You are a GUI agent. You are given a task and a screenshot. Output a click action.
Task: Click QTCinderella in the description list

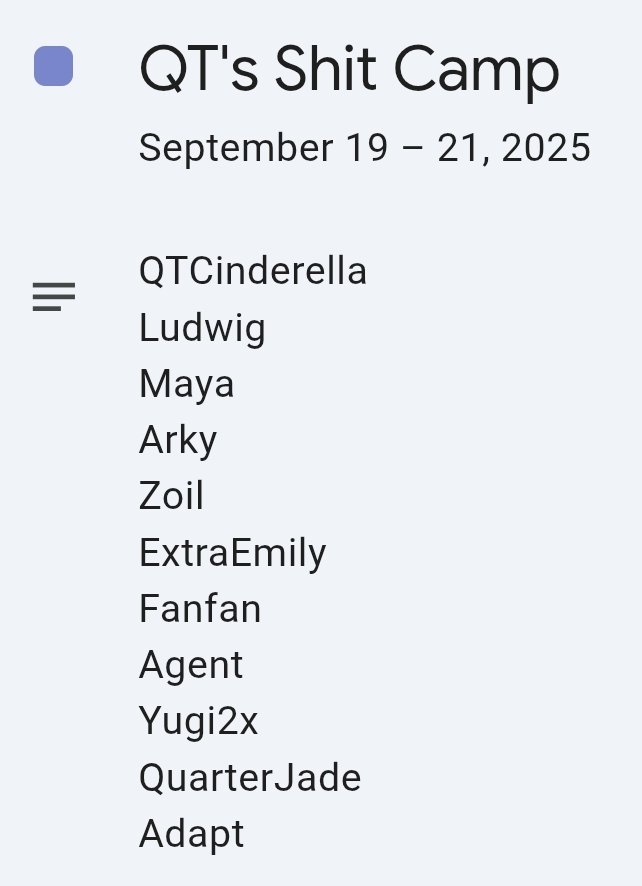point(253,271)
